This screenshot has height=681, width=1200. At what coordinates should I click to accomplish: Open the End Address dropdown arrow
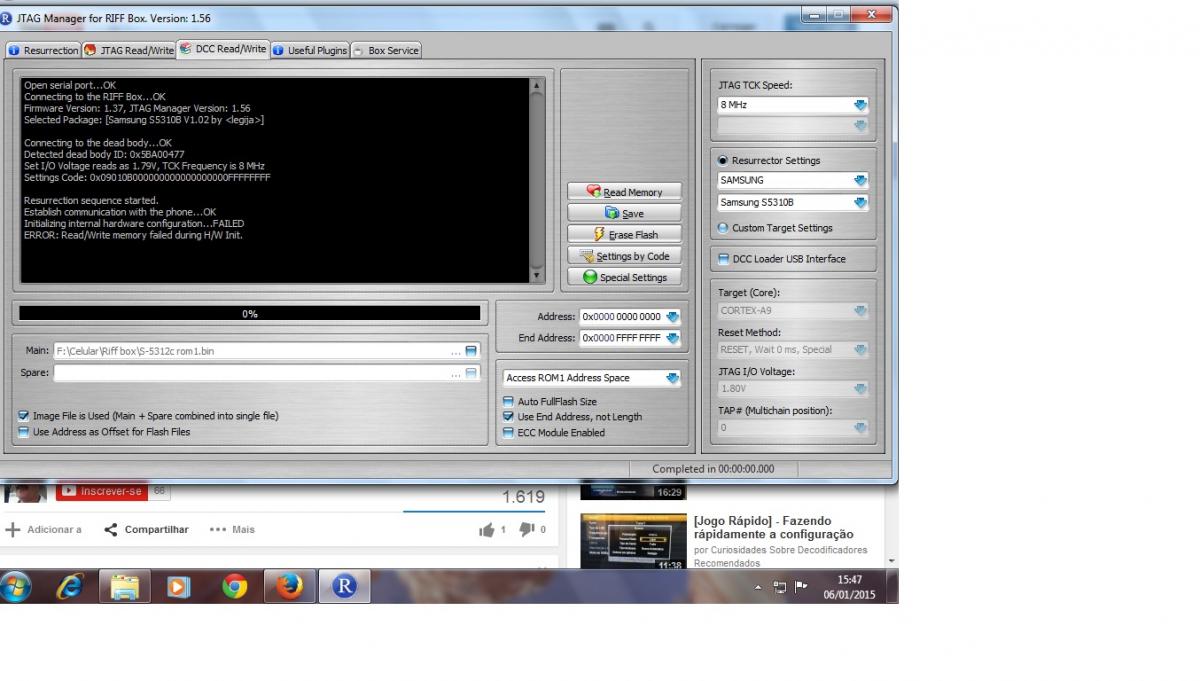pyautogui.click(x=672, y=338)
